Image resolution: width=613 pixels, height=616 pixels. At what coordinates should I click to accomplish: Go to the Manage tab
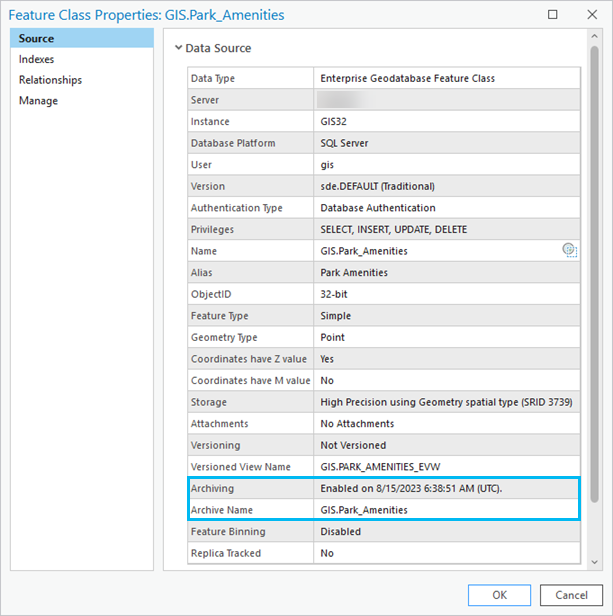(38, 101)
